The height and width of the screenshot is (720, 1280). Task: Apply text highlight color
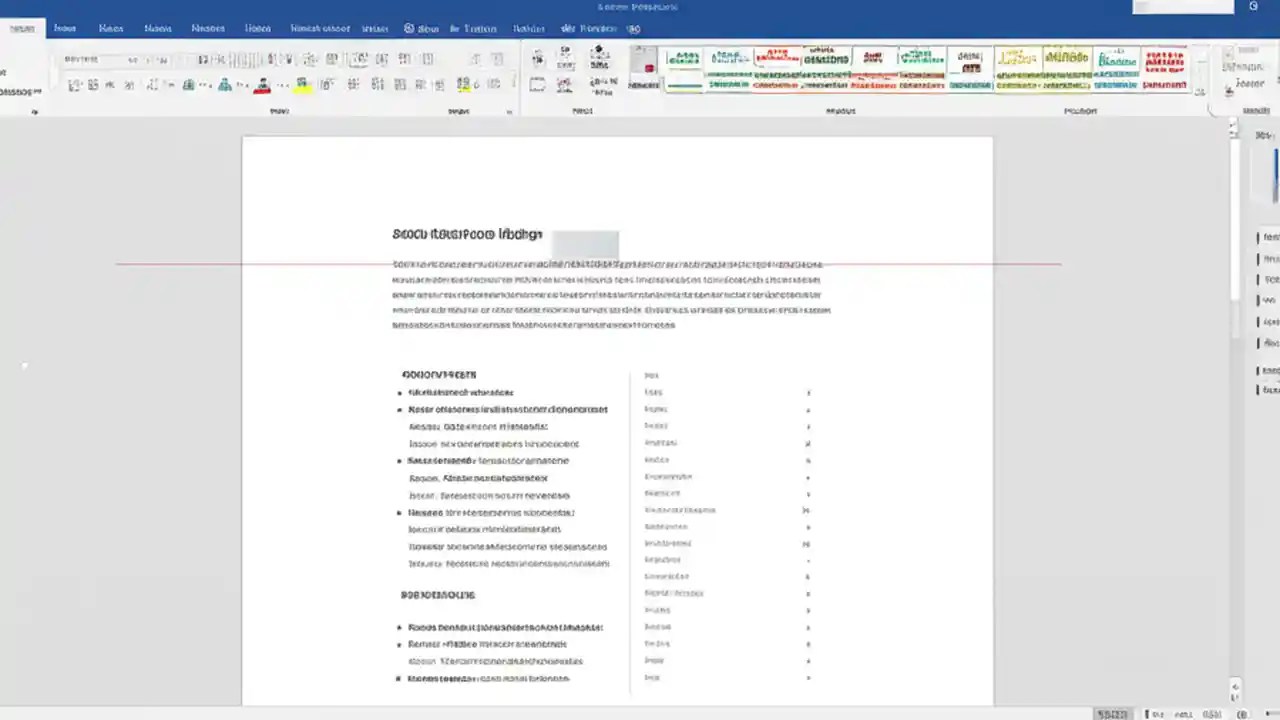302,84
